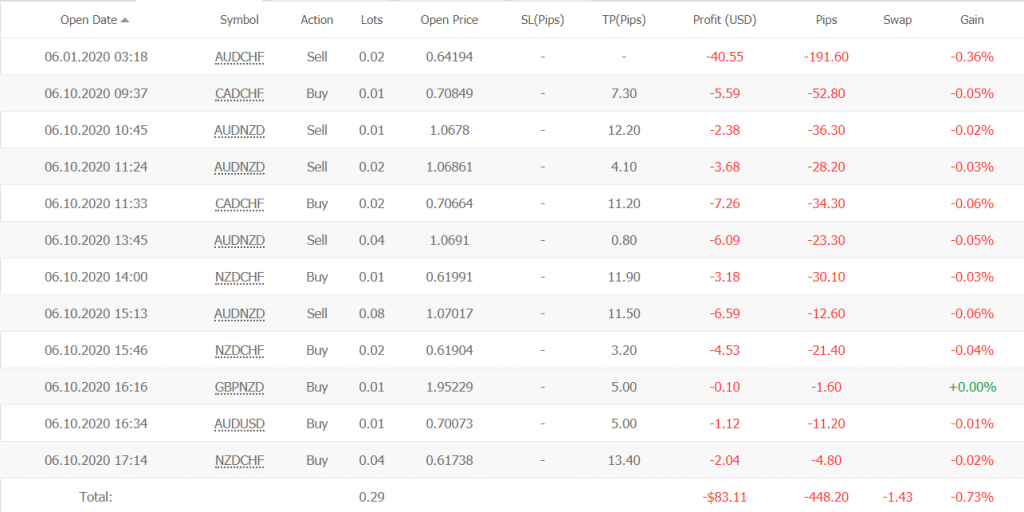1024x512 pixels.
Task: Click the Gain column header
Action: tap(972, 20)
